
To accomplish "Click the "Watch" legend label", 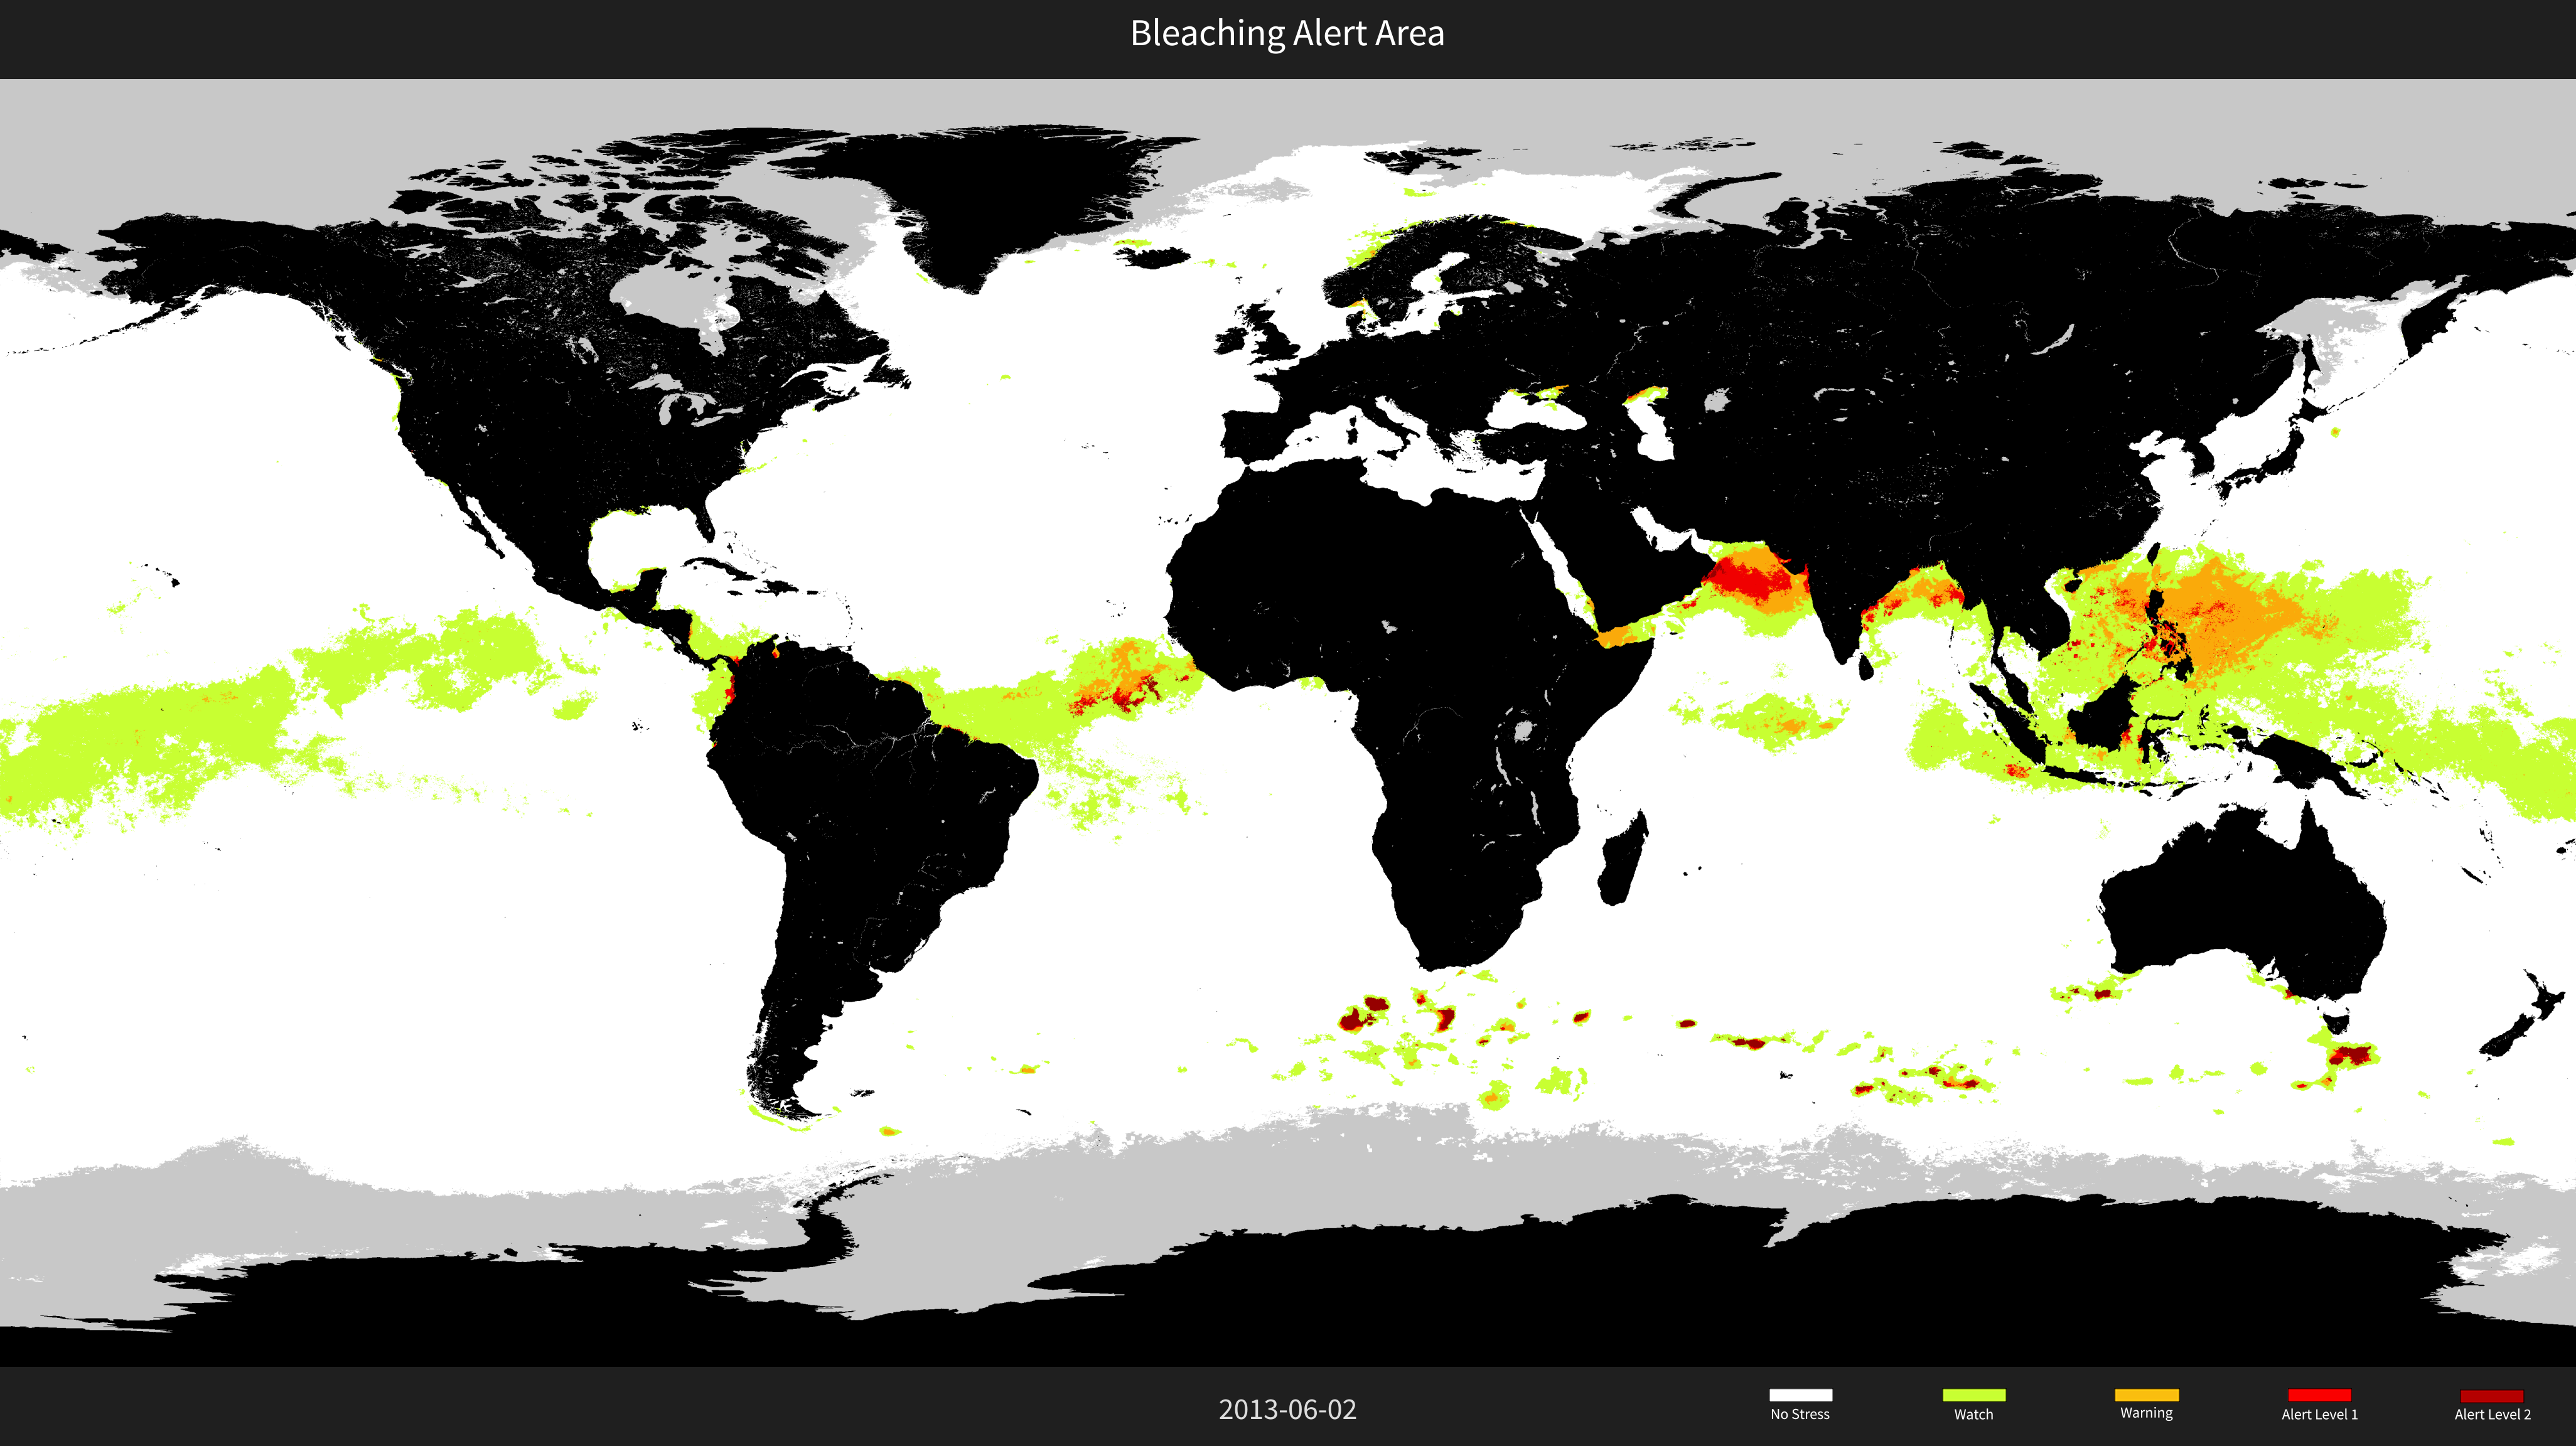I will [x=1973, y=1414].
